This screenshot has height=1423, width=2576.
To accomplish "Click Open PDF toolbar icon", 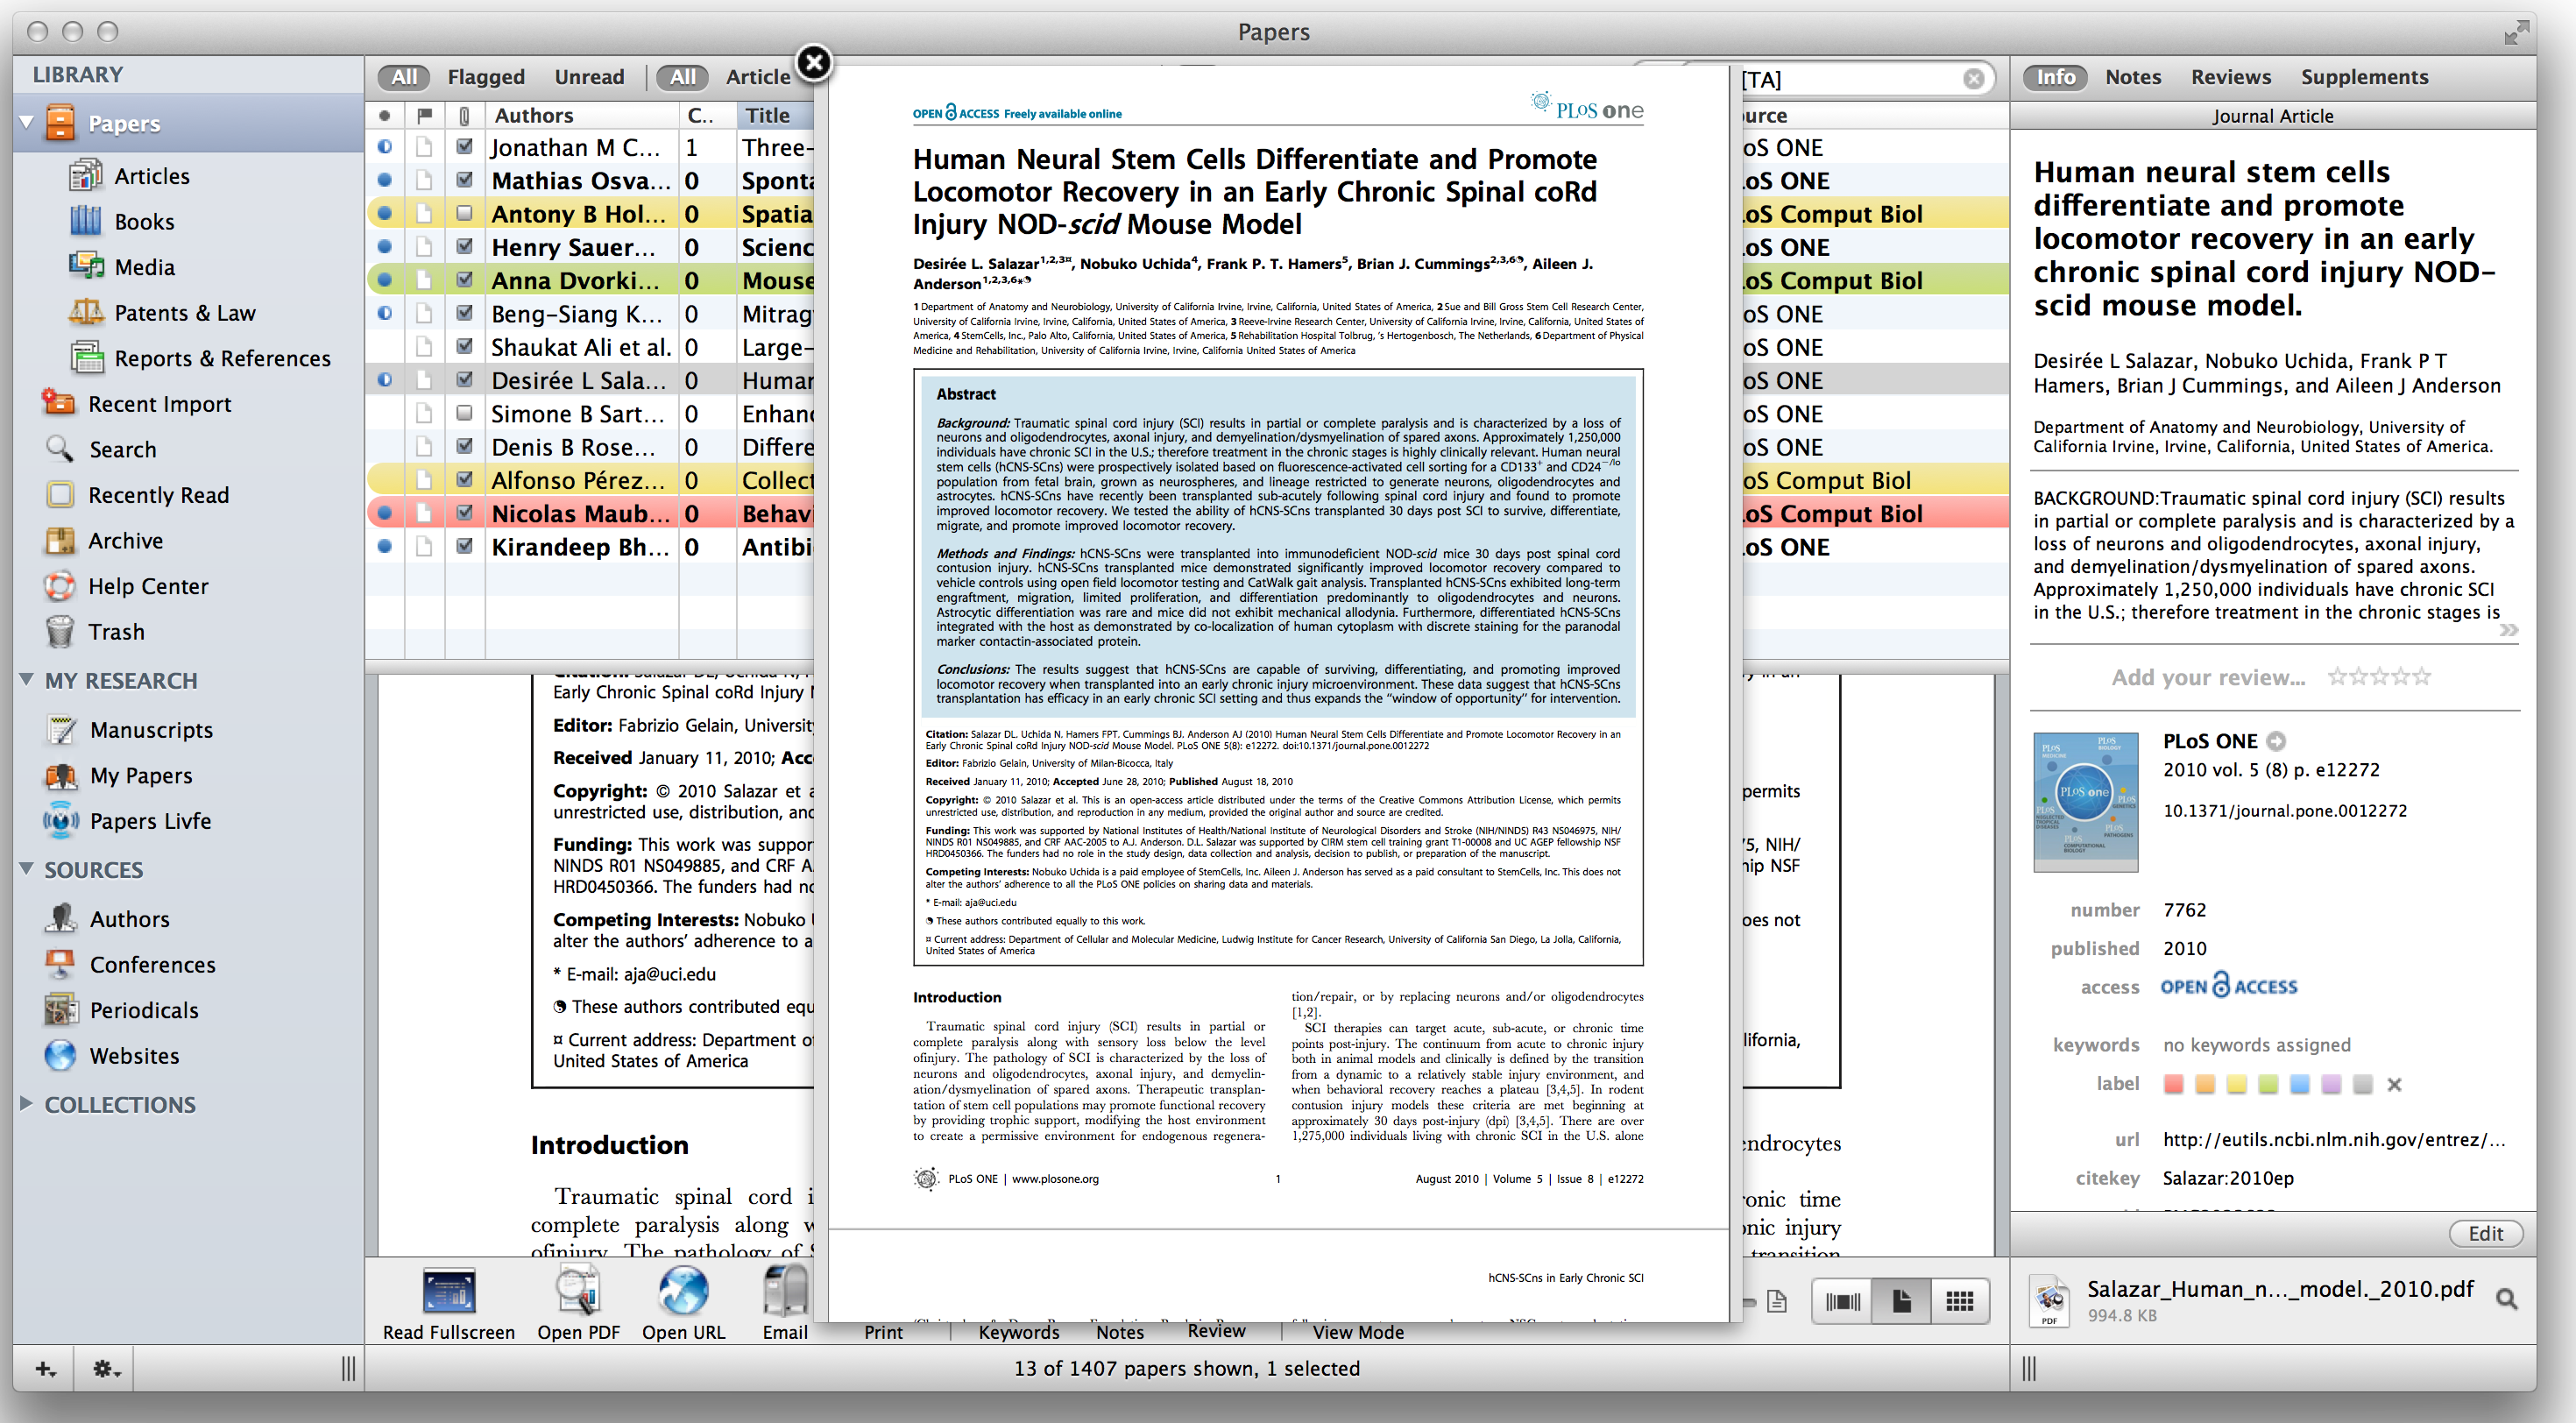I will click(578, 1292).
